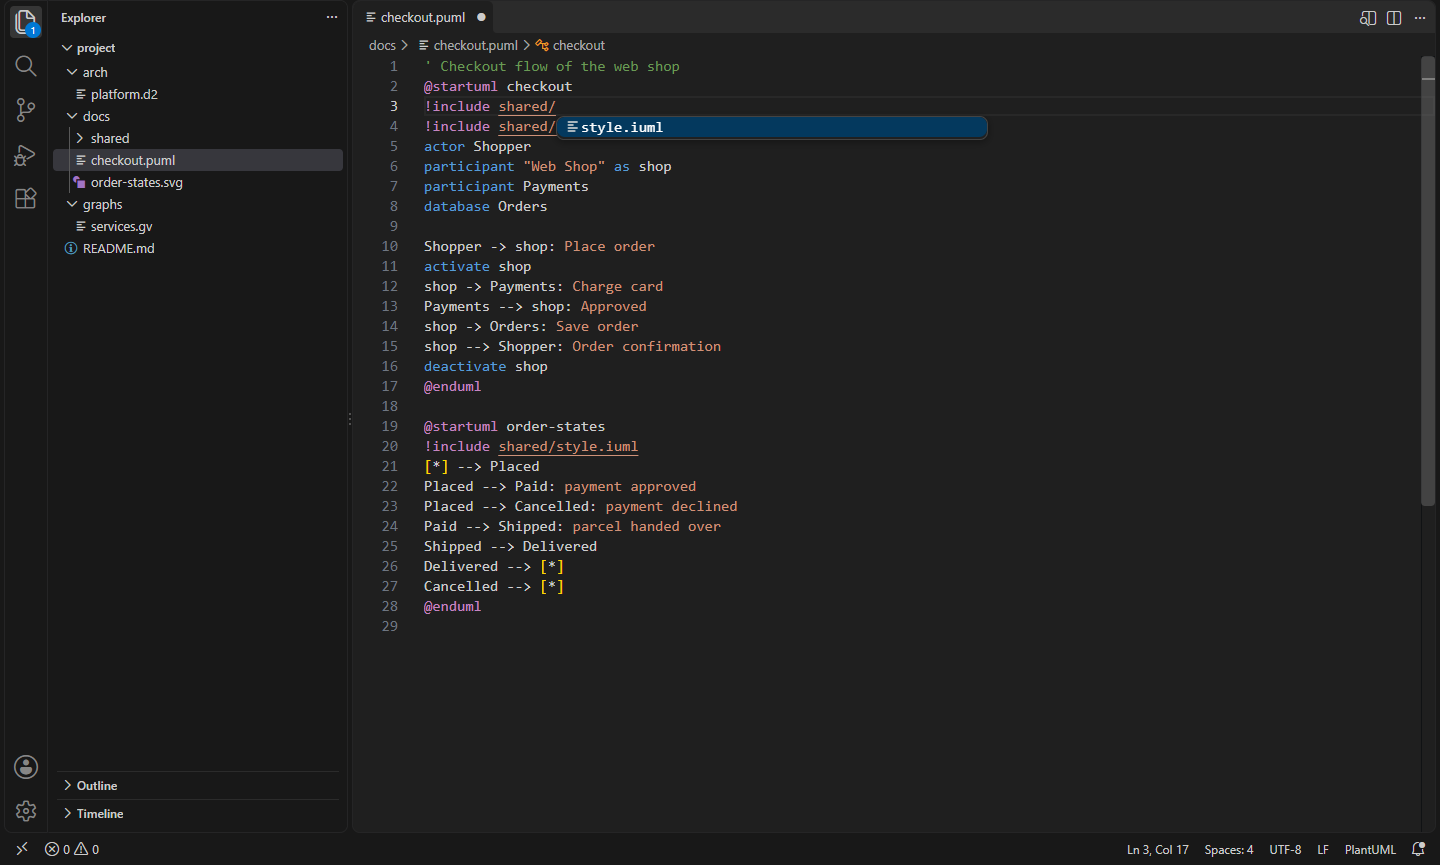Show problems via errors and warnings indicator
This screenshot has width=1440, height=865.
[x=72, y=849]
